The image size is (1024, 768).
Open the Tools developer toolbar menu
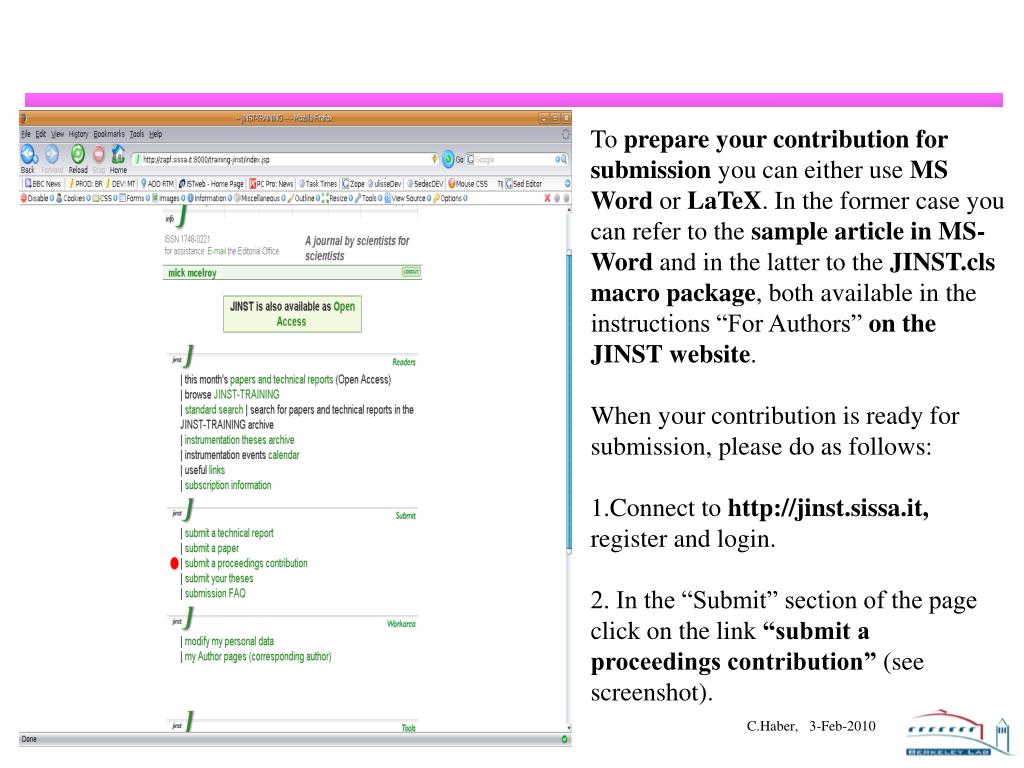tap(368, 198)
